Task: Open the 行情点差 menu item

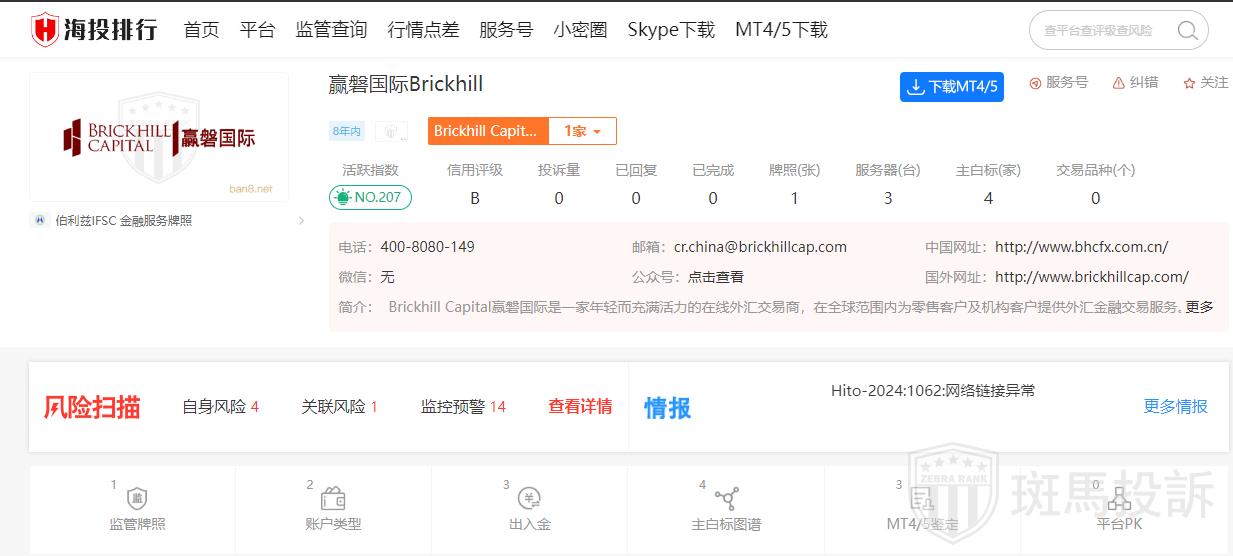Action: [423, 30]
